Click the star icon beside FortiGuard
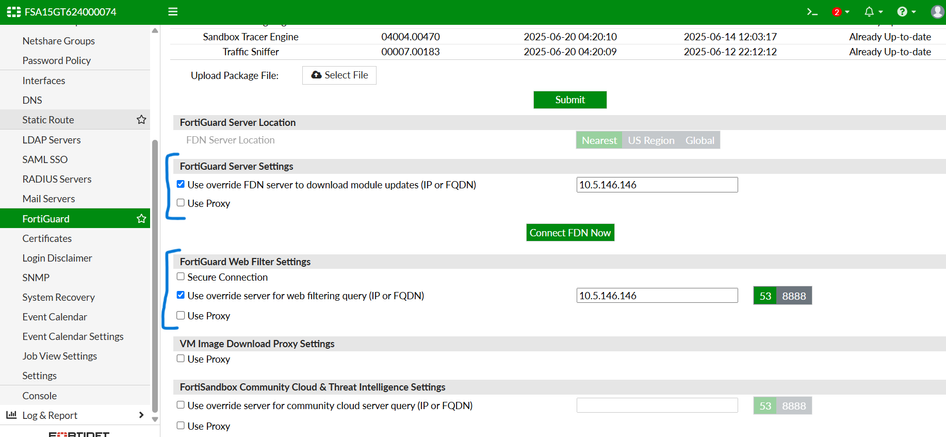Screen dimensions: 946x437 pos(142,219)
